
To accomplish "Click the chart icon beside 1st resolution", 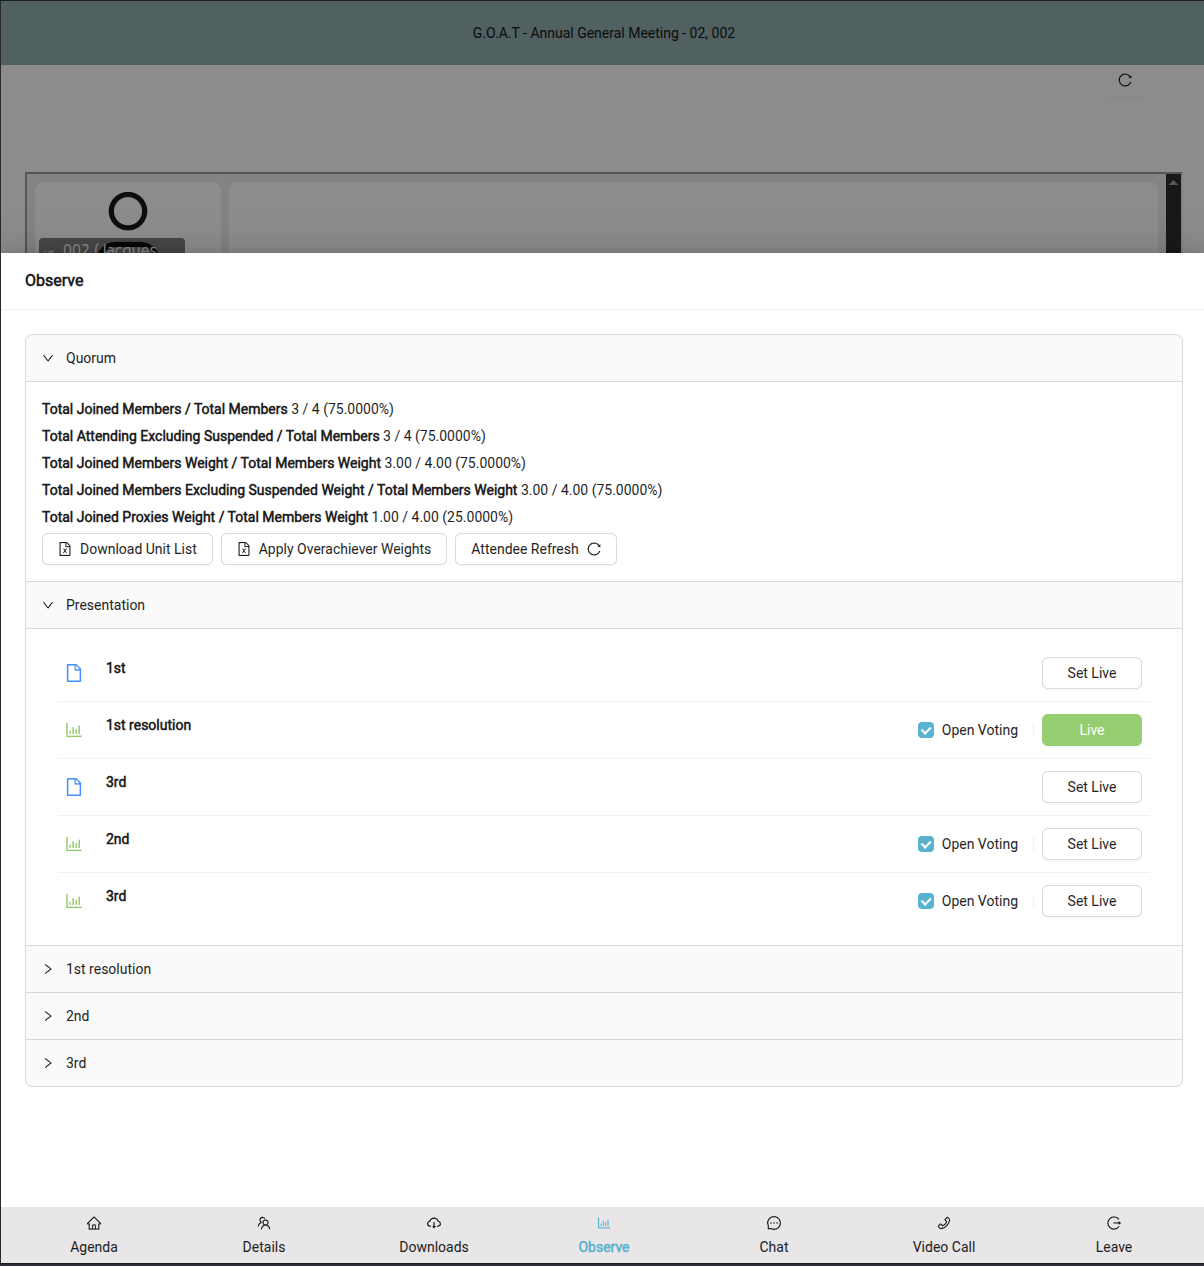I will [x=74, y=730].
